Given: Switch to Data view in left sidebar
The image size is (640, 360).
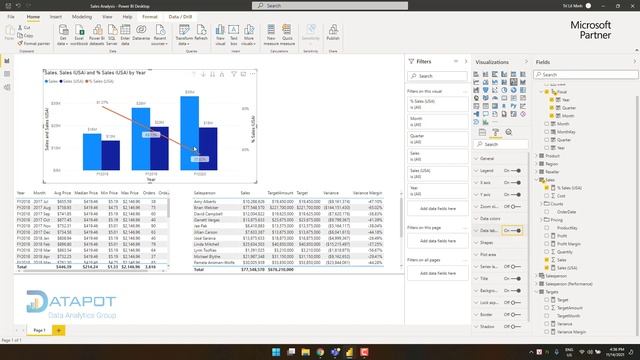Looking at the screenshot, I should tap(7, 74).
